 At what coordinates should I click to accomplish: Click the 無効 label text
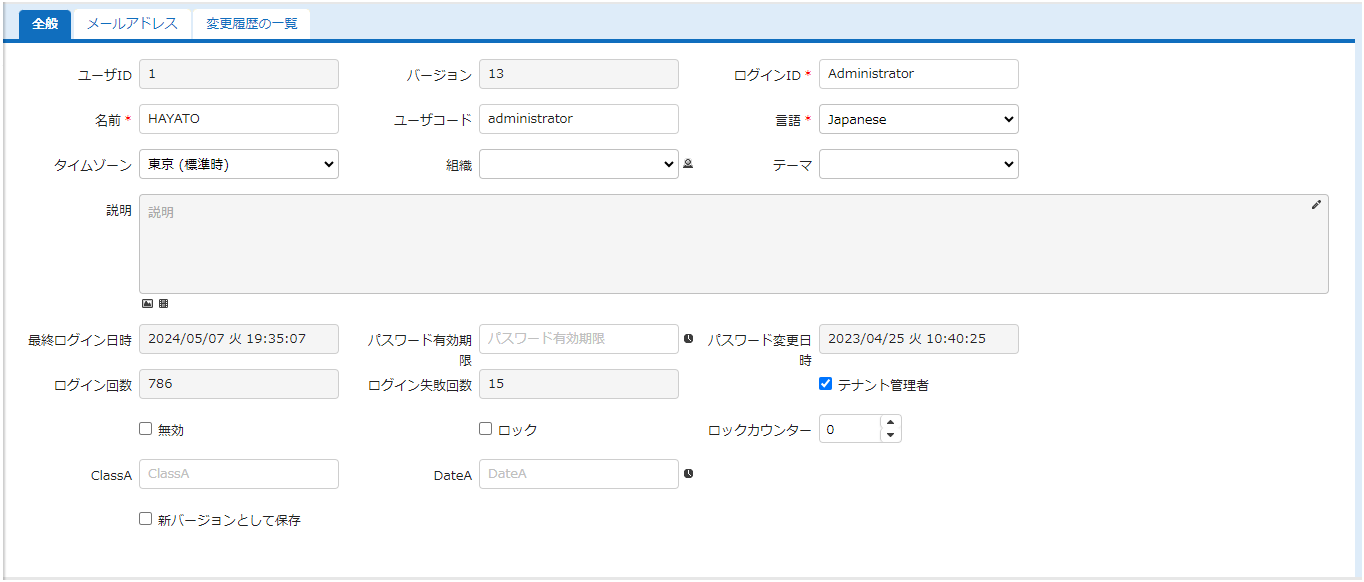171,430
